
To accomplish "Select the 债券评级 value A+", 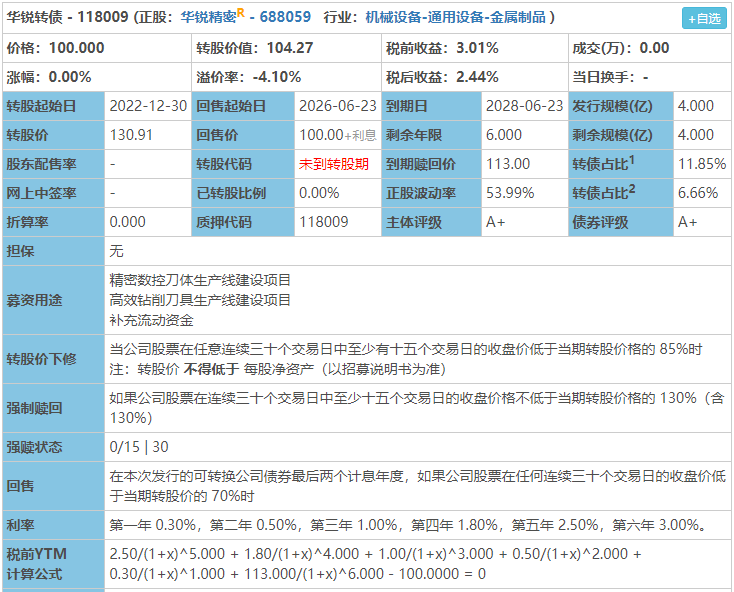I will 688,222.
